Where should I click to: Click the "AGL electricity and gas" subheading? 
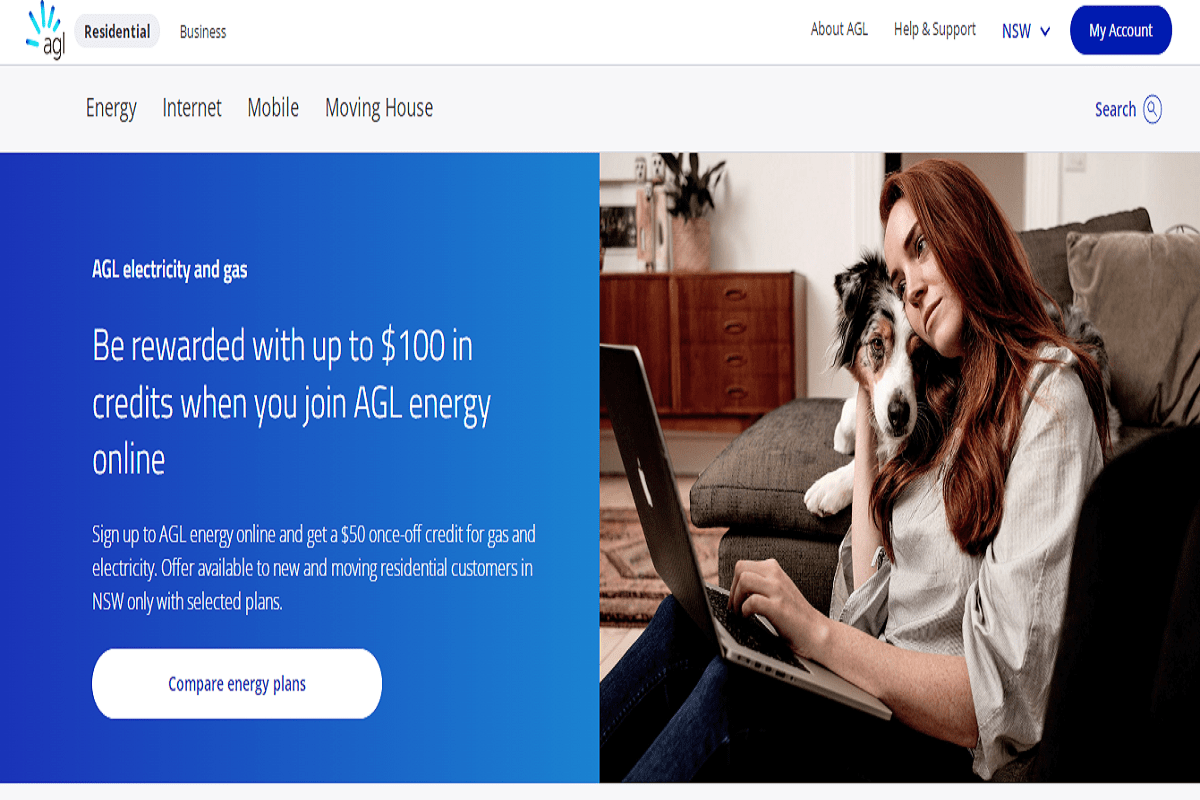[170, 270]
